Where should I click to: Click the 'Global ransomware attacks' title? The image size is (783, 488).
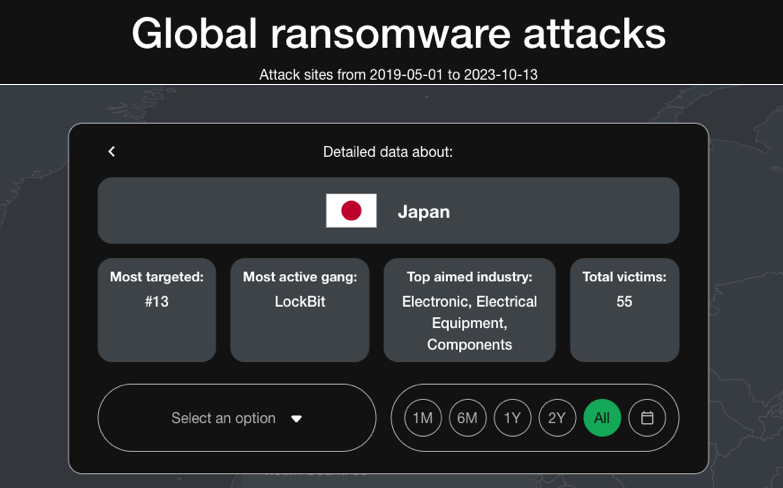398,34
